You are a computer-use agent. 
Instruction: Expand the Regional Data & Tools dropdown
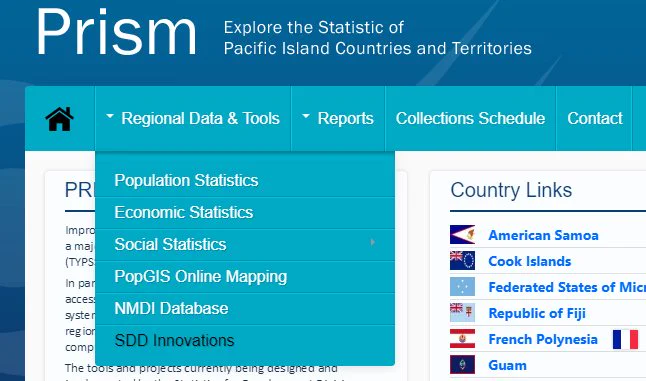tap(193, 119)
